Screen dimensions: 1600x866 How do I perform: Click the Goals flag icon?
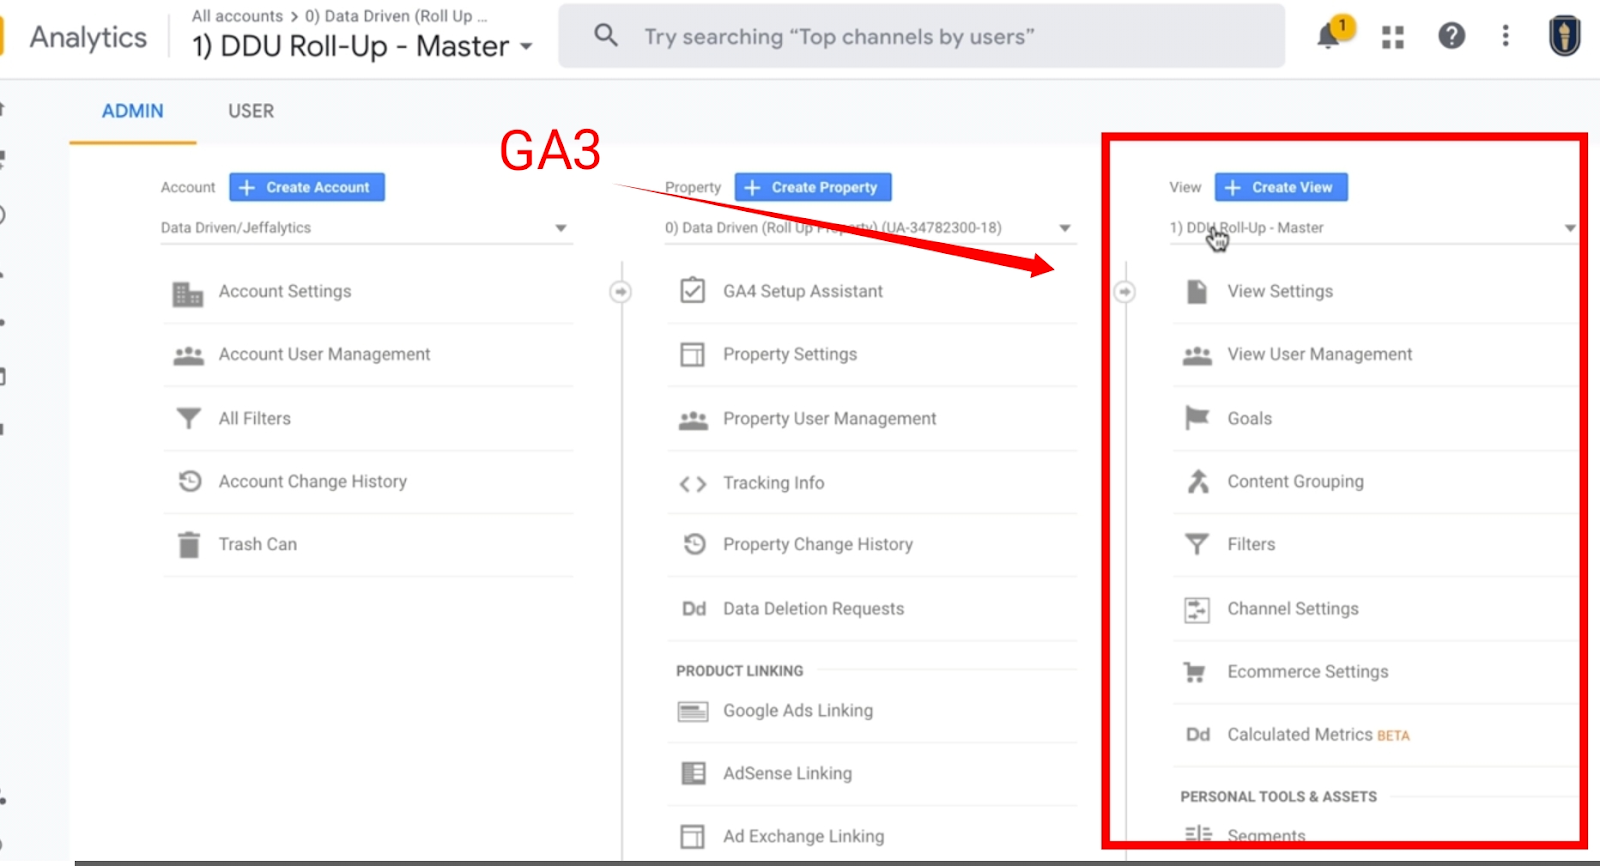pos(1196,417)
